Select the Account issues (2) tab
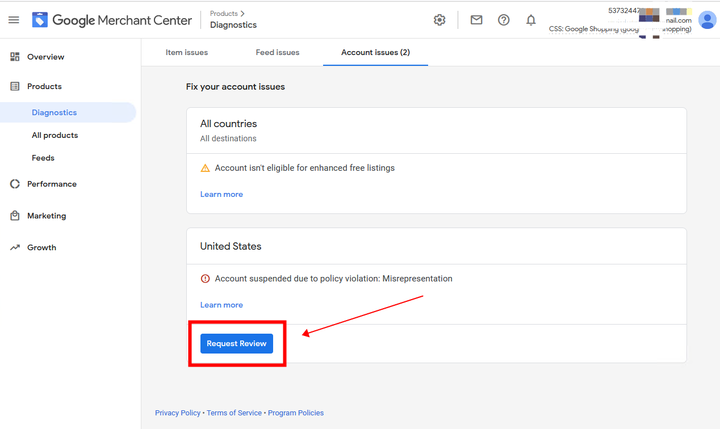The image size is (720, 429). pos(376,52)
